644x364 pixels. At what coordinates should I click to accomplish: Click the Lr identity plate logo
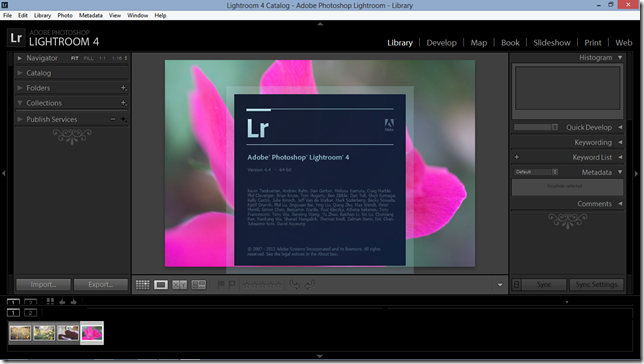coord(16,38)
